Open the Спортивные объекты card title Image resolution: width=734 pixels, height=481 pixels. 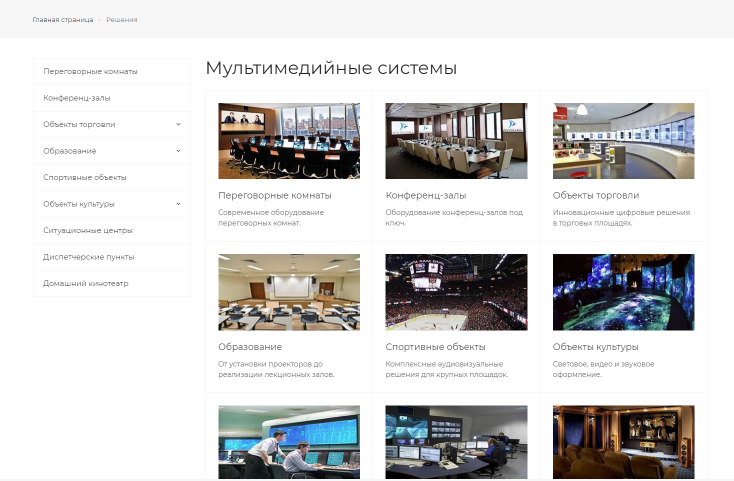pos(435,347)
